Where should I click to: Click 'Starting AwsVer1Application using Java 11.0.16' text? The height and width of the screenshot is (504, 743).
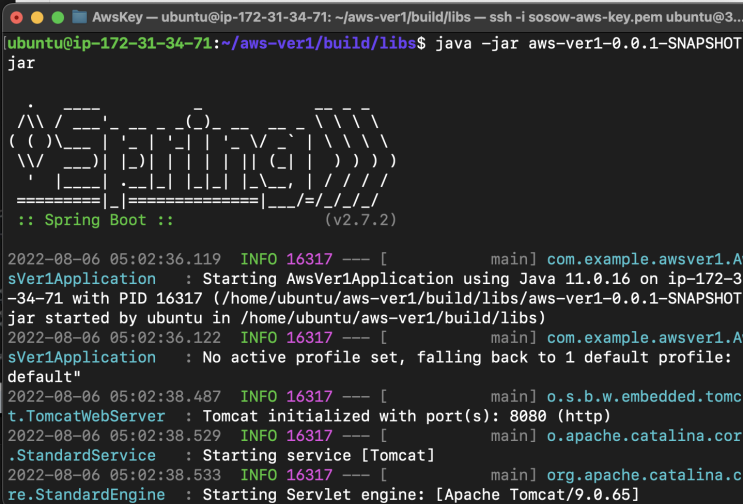(416, 279)
